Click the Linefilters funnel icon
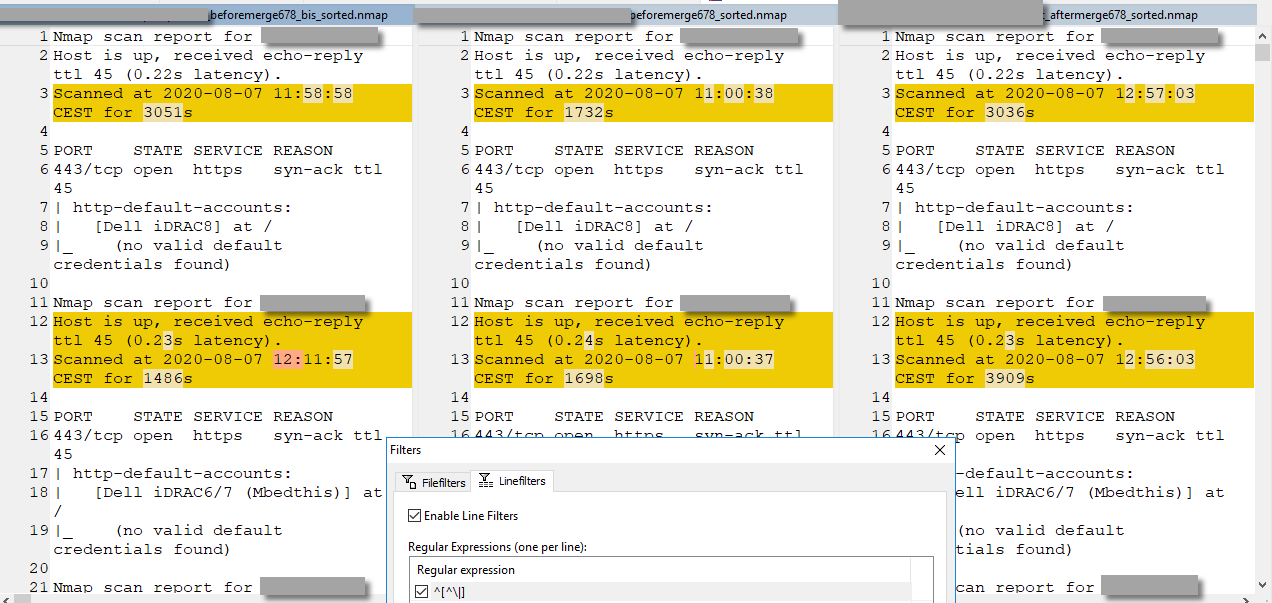 pos(484,478)
